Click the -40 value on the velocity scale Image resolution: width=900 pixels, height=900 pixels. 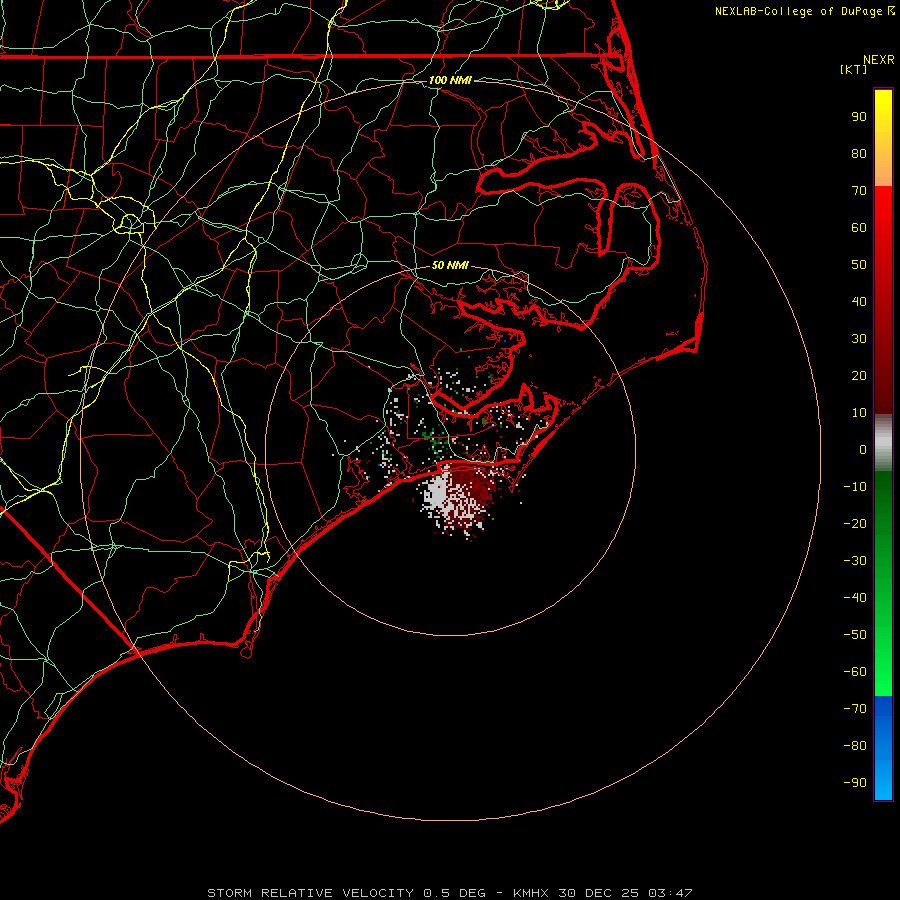[x=855, y=598]
